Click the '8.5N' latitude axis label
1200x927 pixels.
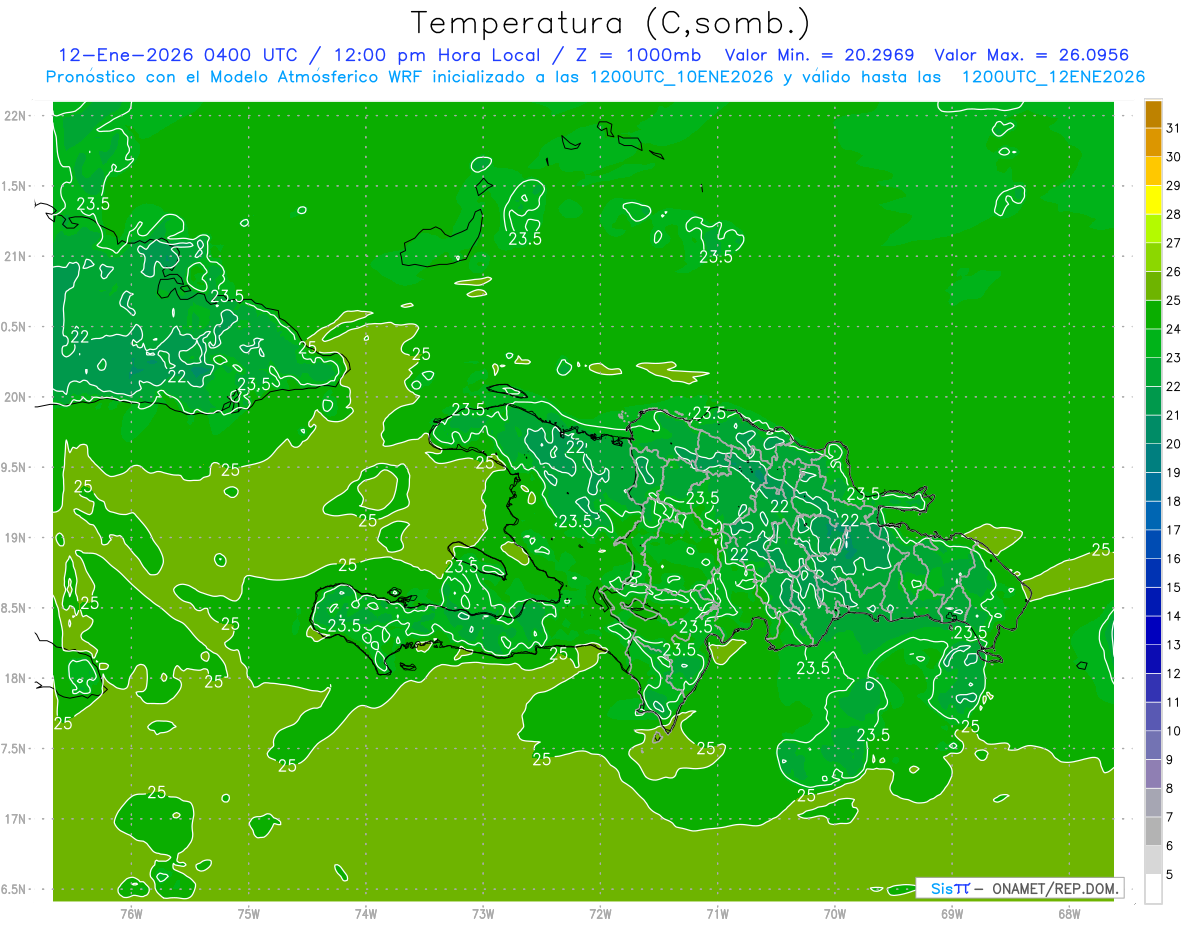(x=16, y=608)
